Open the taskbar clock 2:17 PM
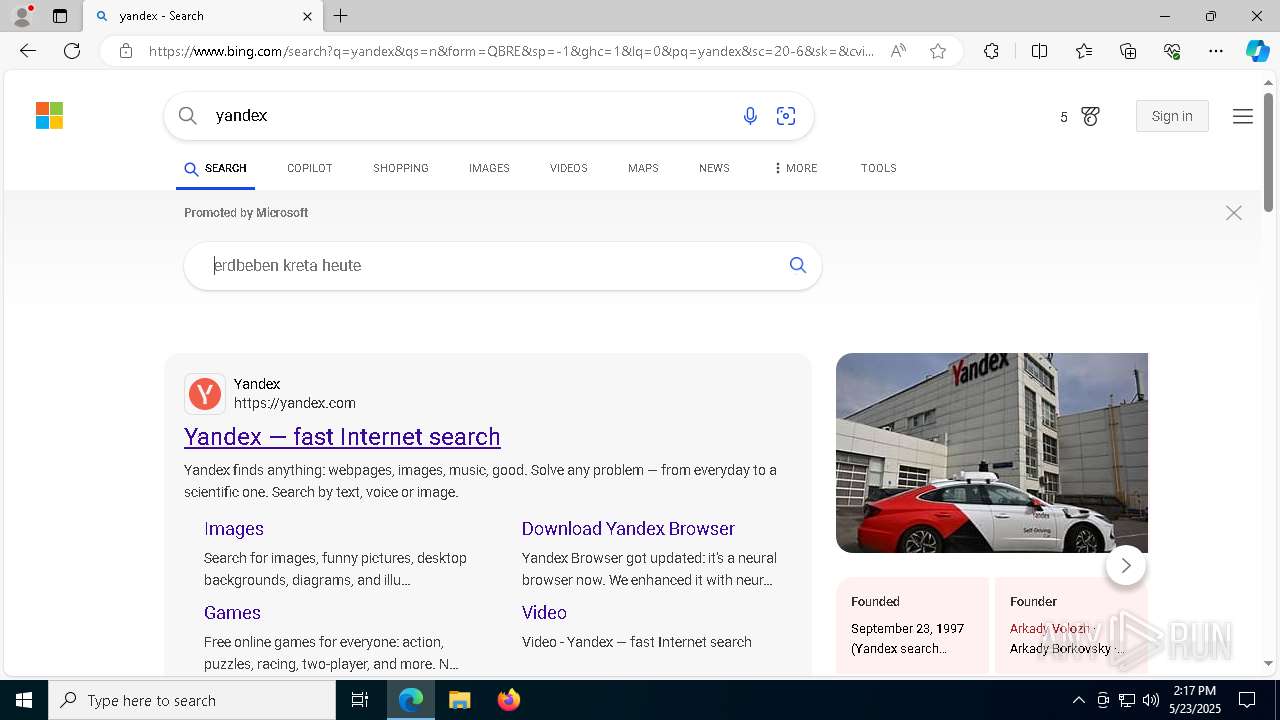The height and width of the screenshot is (720, 1280). coord(1195,700)
